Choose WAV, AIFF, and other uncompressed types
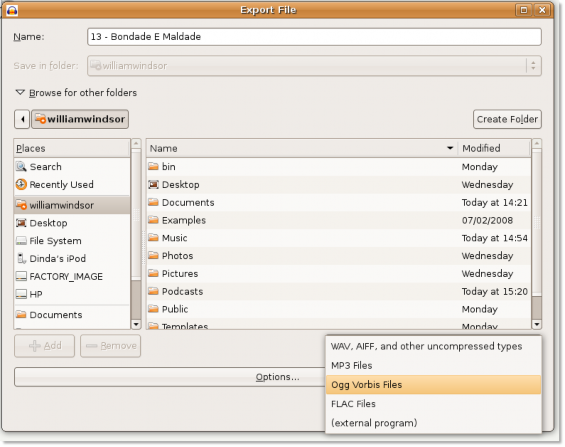Viewport: 565px width, 447px height. (433, 346)
